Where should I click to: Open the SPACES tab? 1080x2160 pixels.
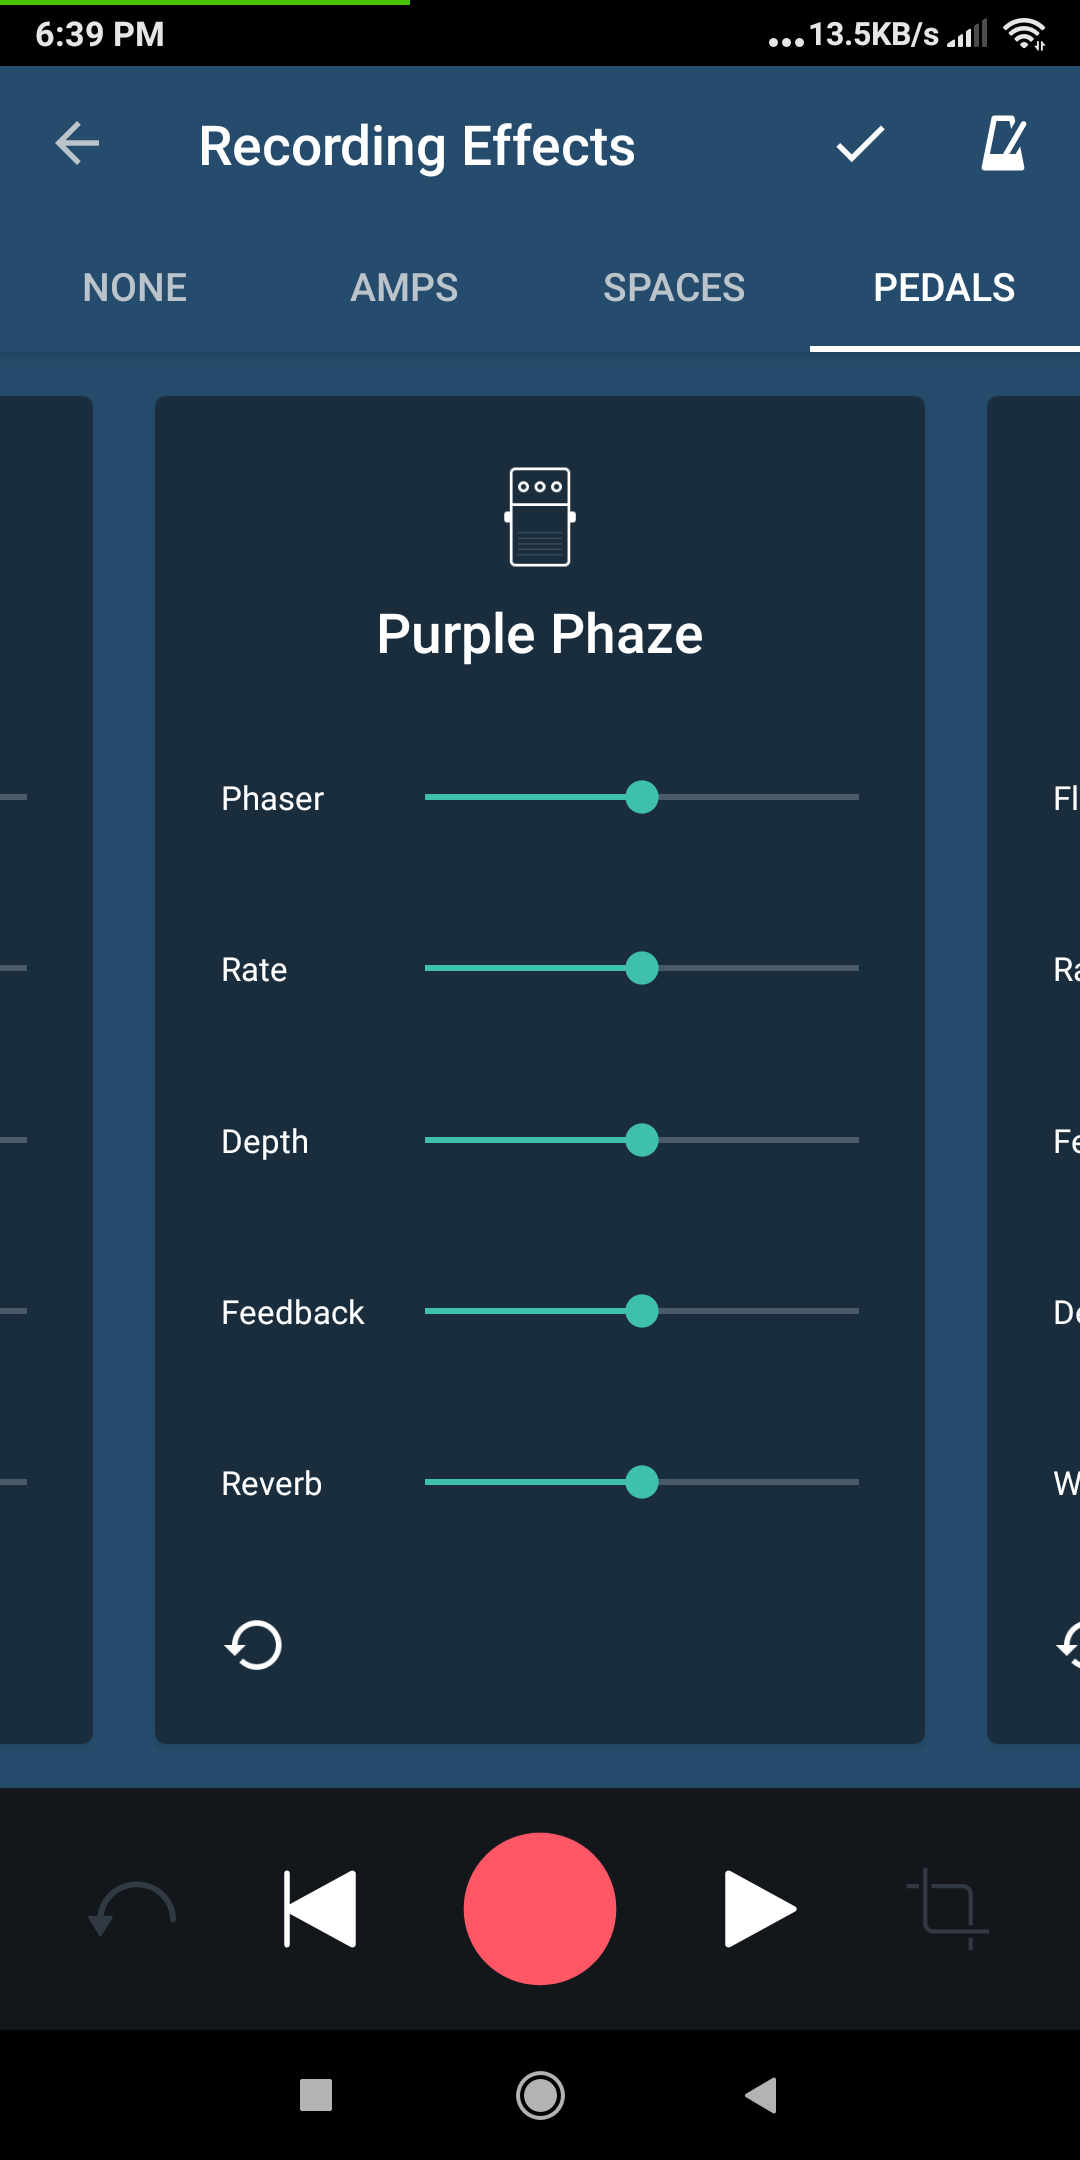pyautogui.click(x=674, y=288)
